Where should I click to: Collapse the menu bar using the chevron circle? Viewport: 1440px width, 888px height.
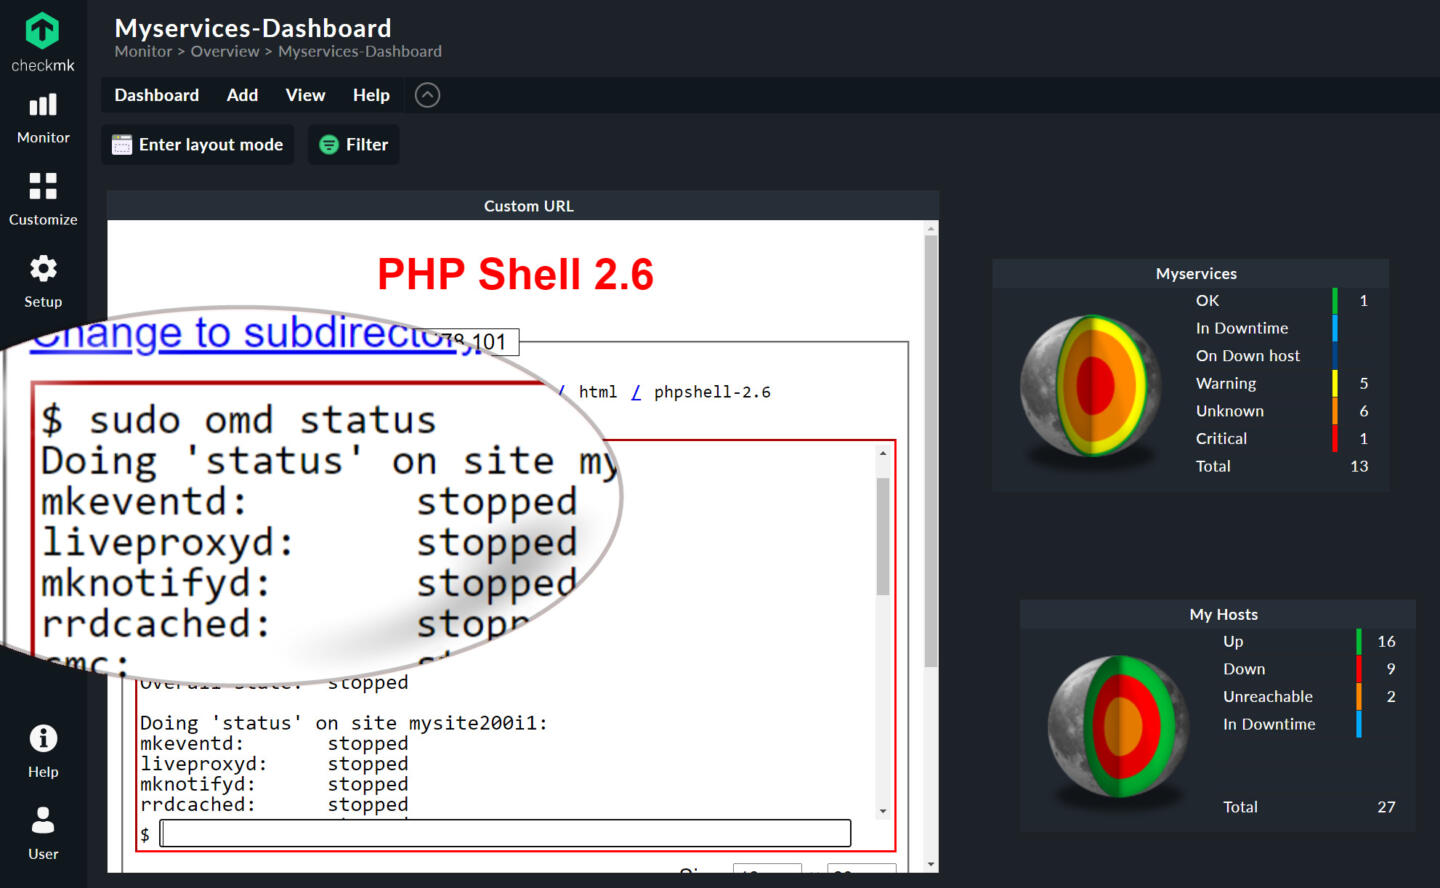[427, 94]
